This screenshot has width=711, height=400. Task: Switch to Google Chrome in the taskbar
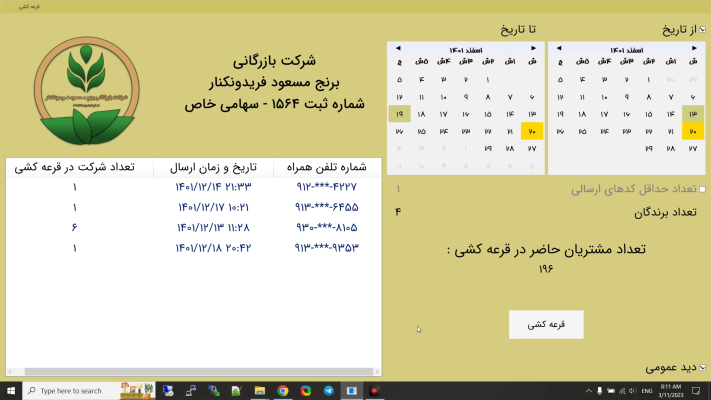[x=283, y=390]
